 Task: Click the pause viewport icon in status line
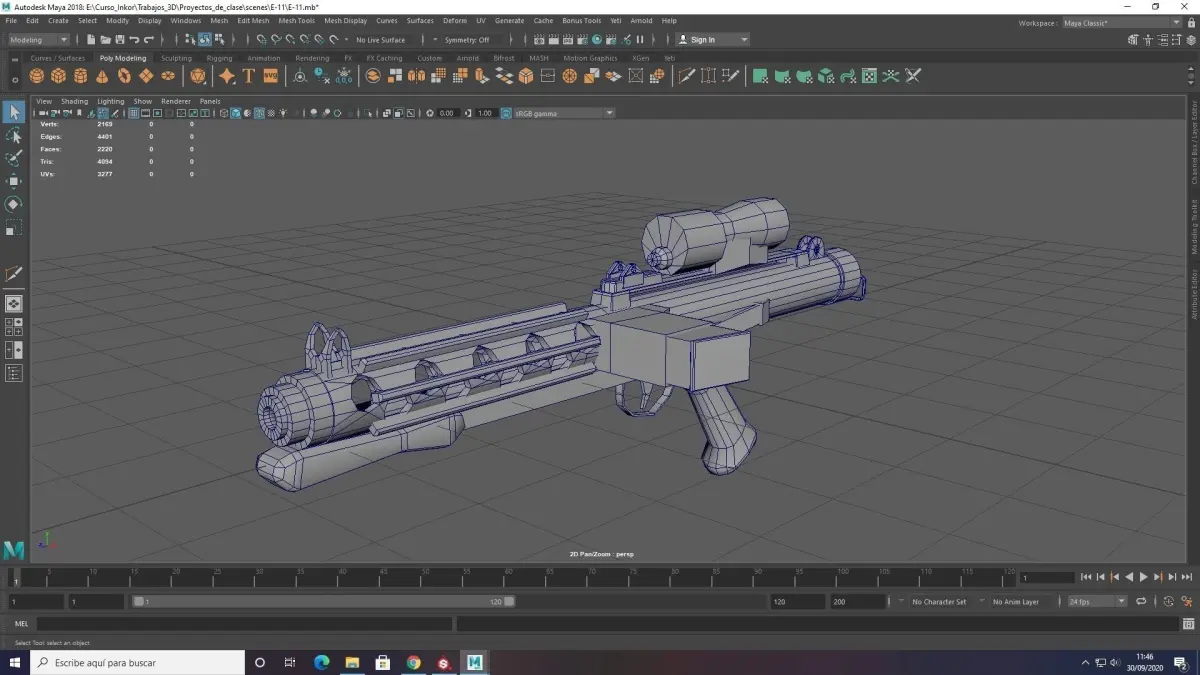(x=641, y=40)
